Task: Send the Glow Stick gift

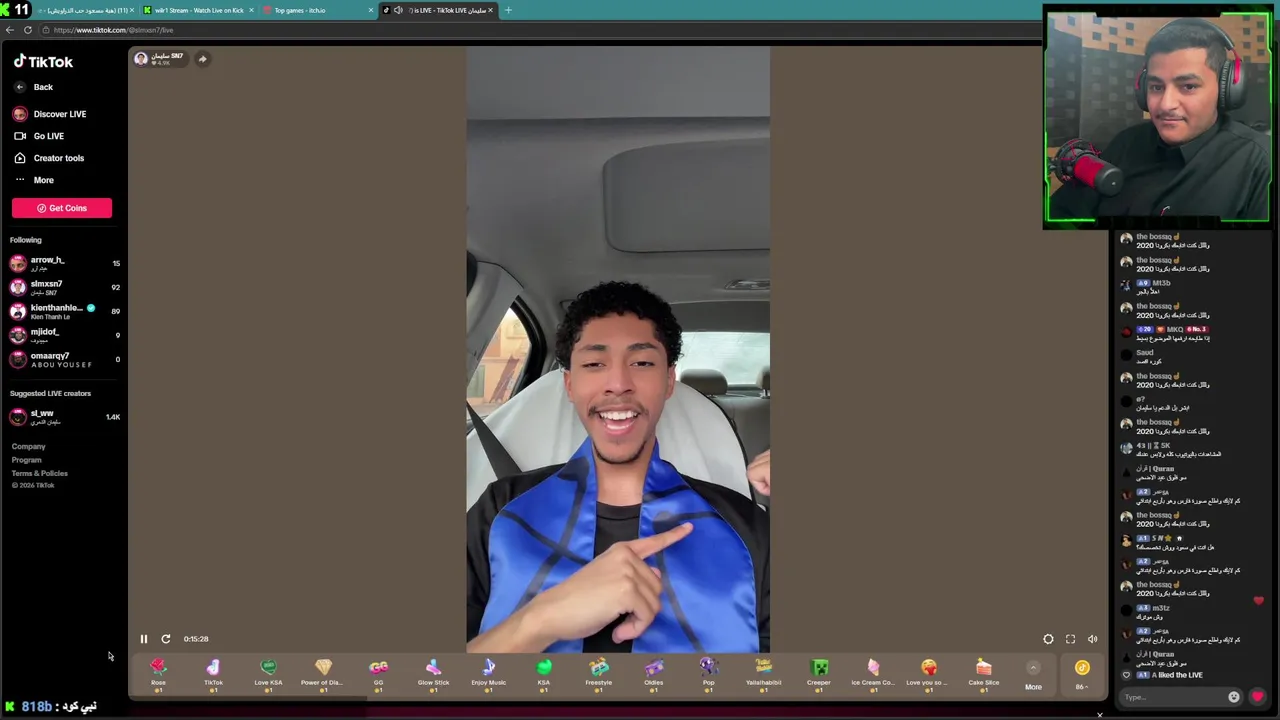Action: tap(433, 674)
